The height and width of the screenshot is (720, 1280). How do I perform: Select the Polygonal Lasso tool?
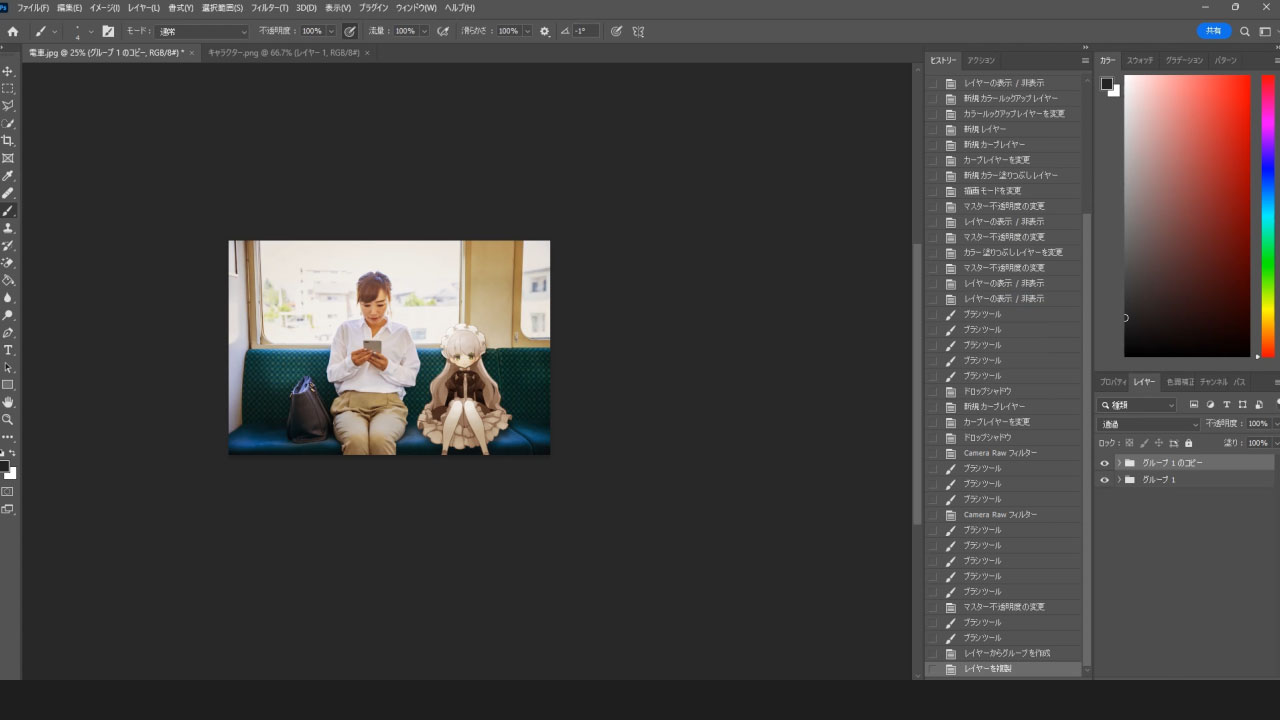(x=8, y=105)
